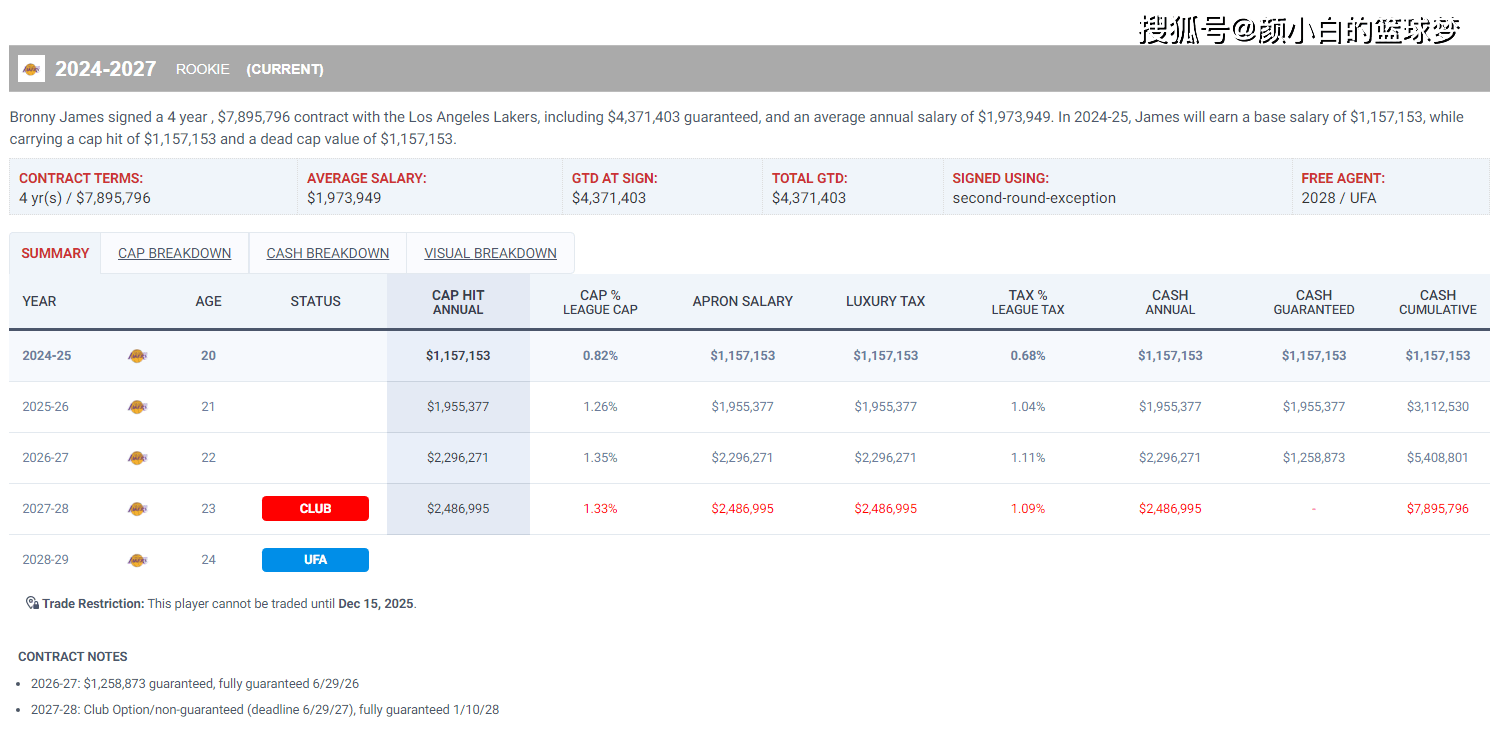
Task: Click the 2027-28 Club Option contract note
Action: click(x=265, y=710)
